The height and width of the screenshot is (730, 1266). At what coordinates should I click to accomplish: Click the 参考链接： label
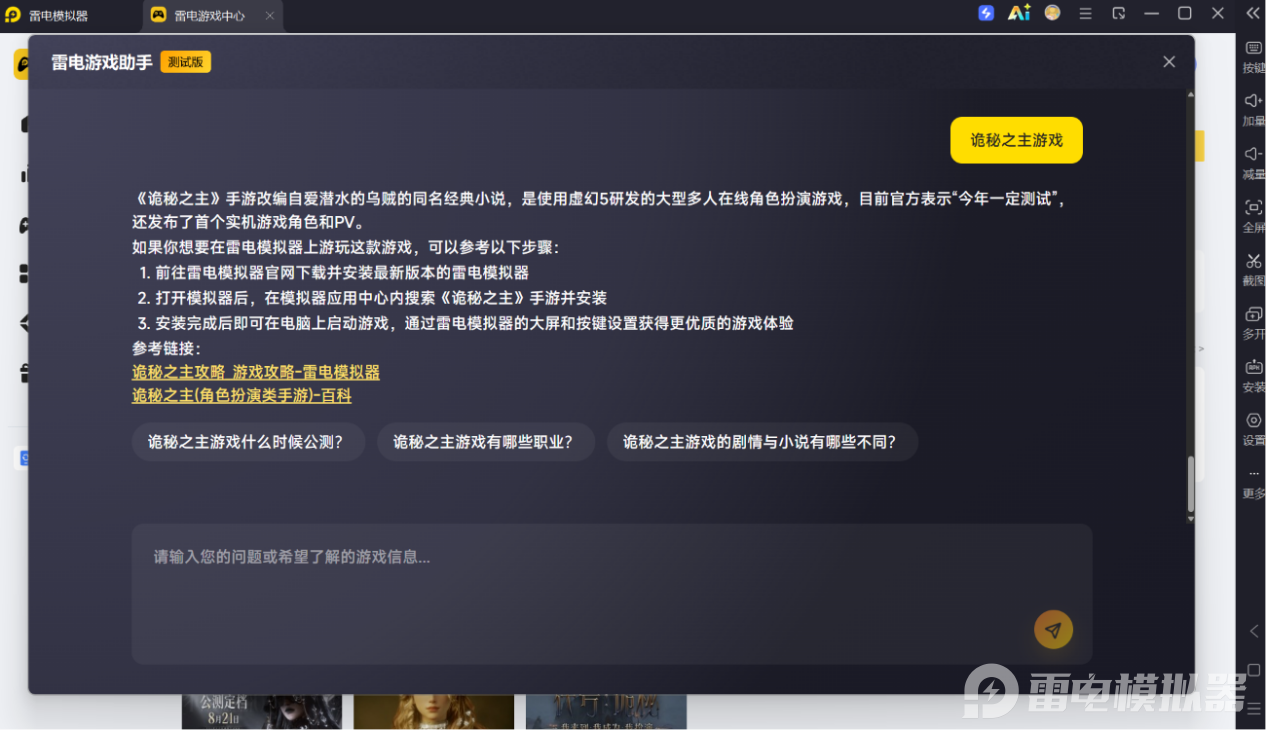tap(166, 348)
